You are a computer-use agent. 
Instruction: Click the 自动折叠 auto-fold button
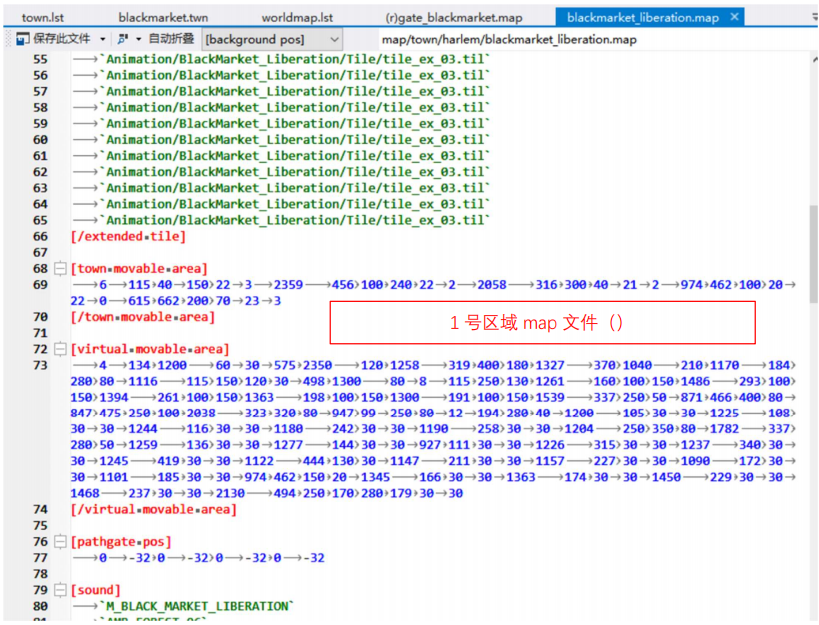(171, 39)
